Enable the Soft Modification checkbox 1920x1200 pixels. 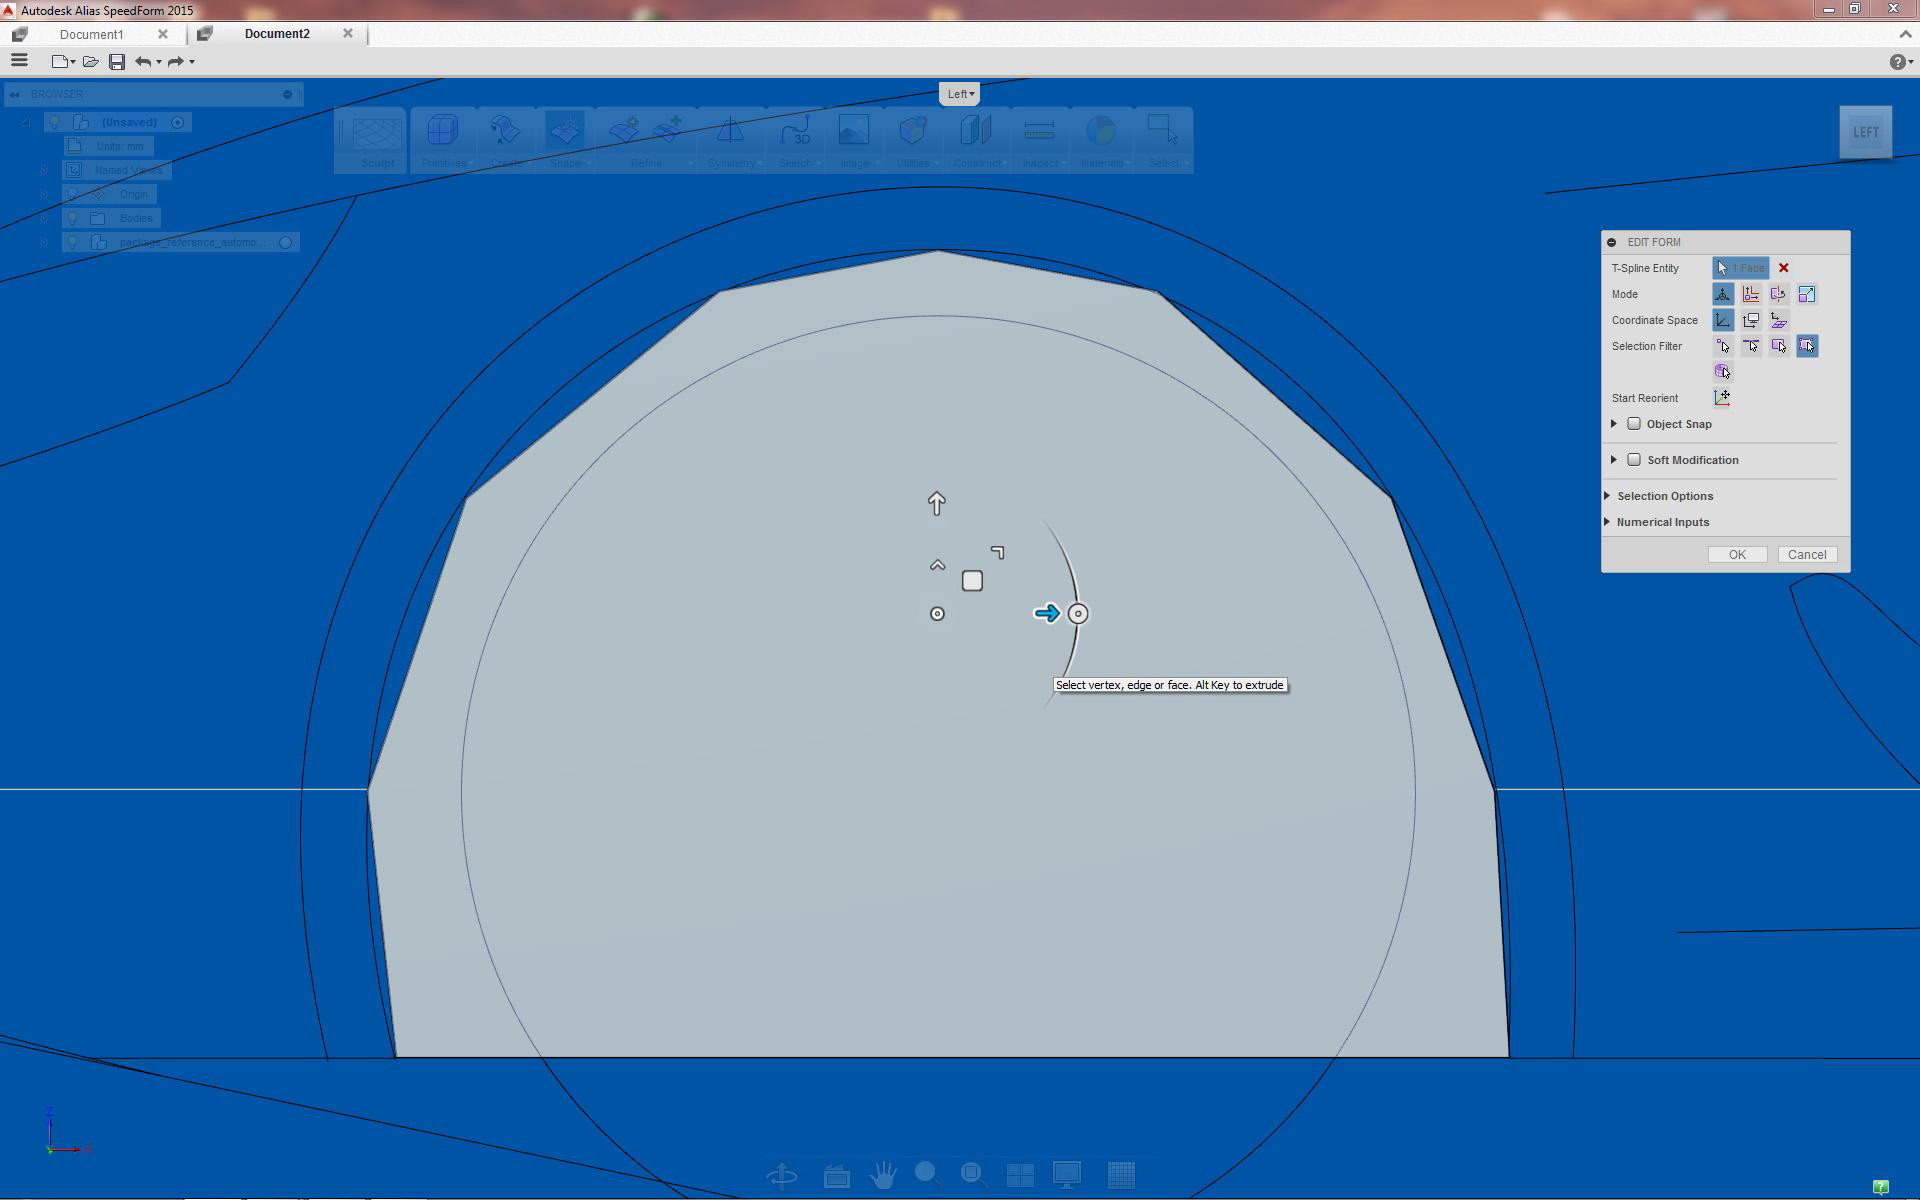coord(1634,460)
